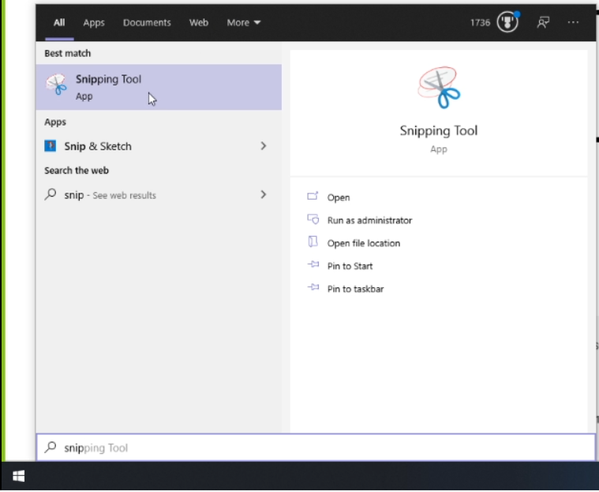The image size is (599, 492).
Task: Click the pin icon next to Pin to taskbar
Action: (313, 287)
